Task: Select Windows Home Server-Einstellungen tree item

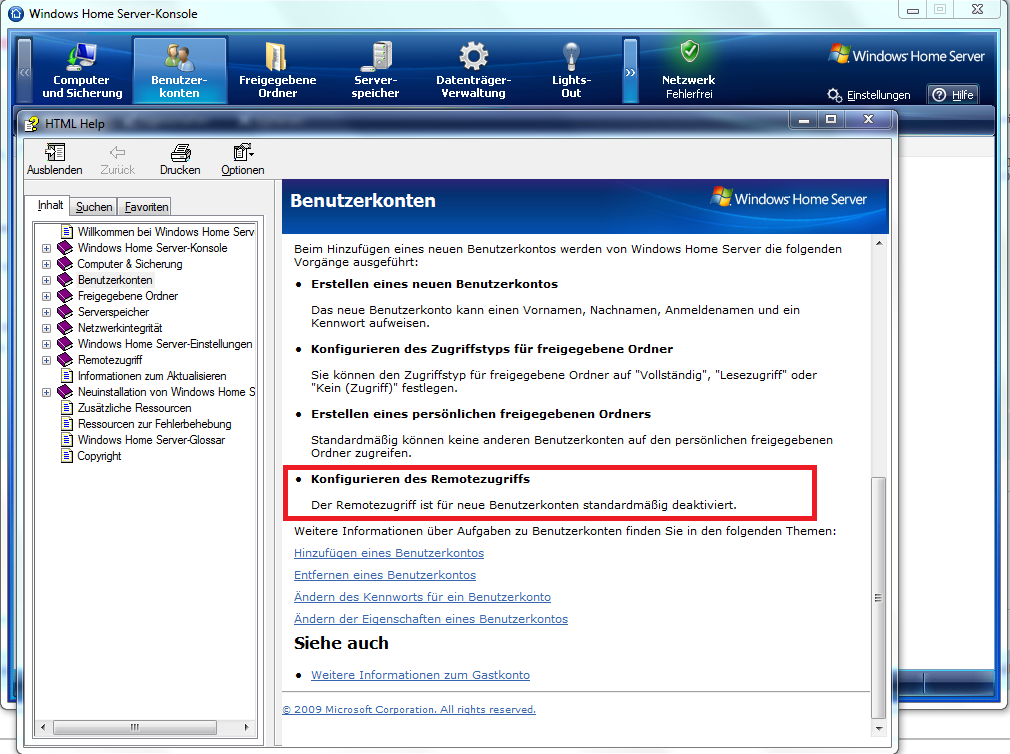Action: (165, 344)
